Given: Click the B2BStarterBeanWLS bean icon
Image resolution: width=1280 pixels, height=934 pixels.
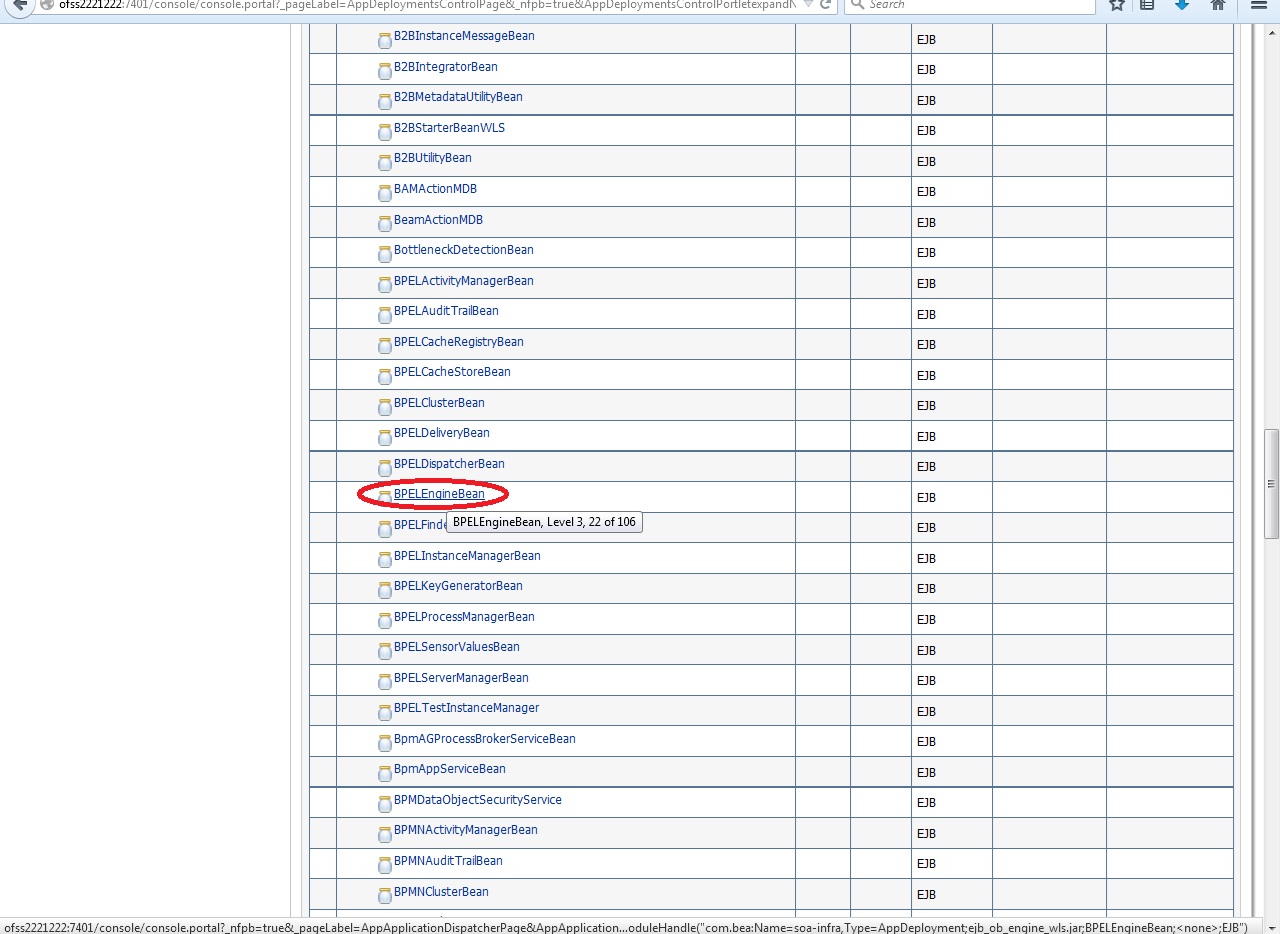Looking at the screenshot, I should pos(385,132).
